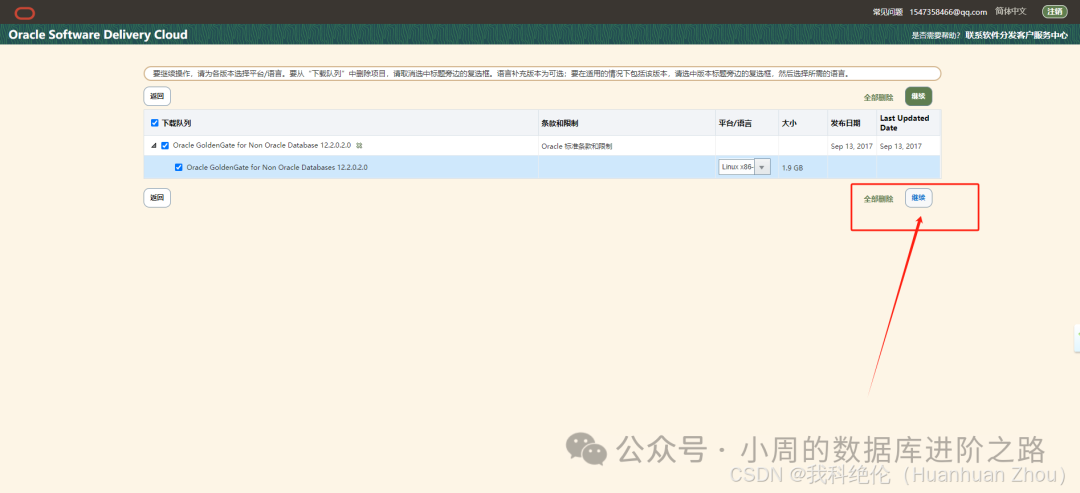Image resolution: width=1080 pixels, height=493 pixels.
Task: Click the lower 全部删除 link
Action: click(878, 199)
